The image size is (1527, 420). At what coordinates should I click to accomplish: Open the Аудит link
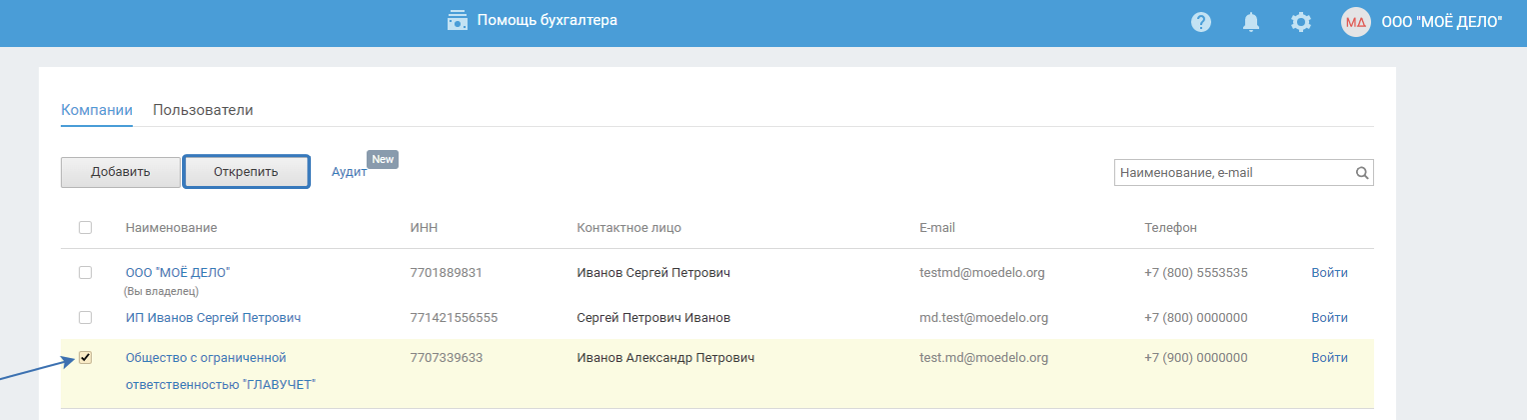tap(349, 172)
